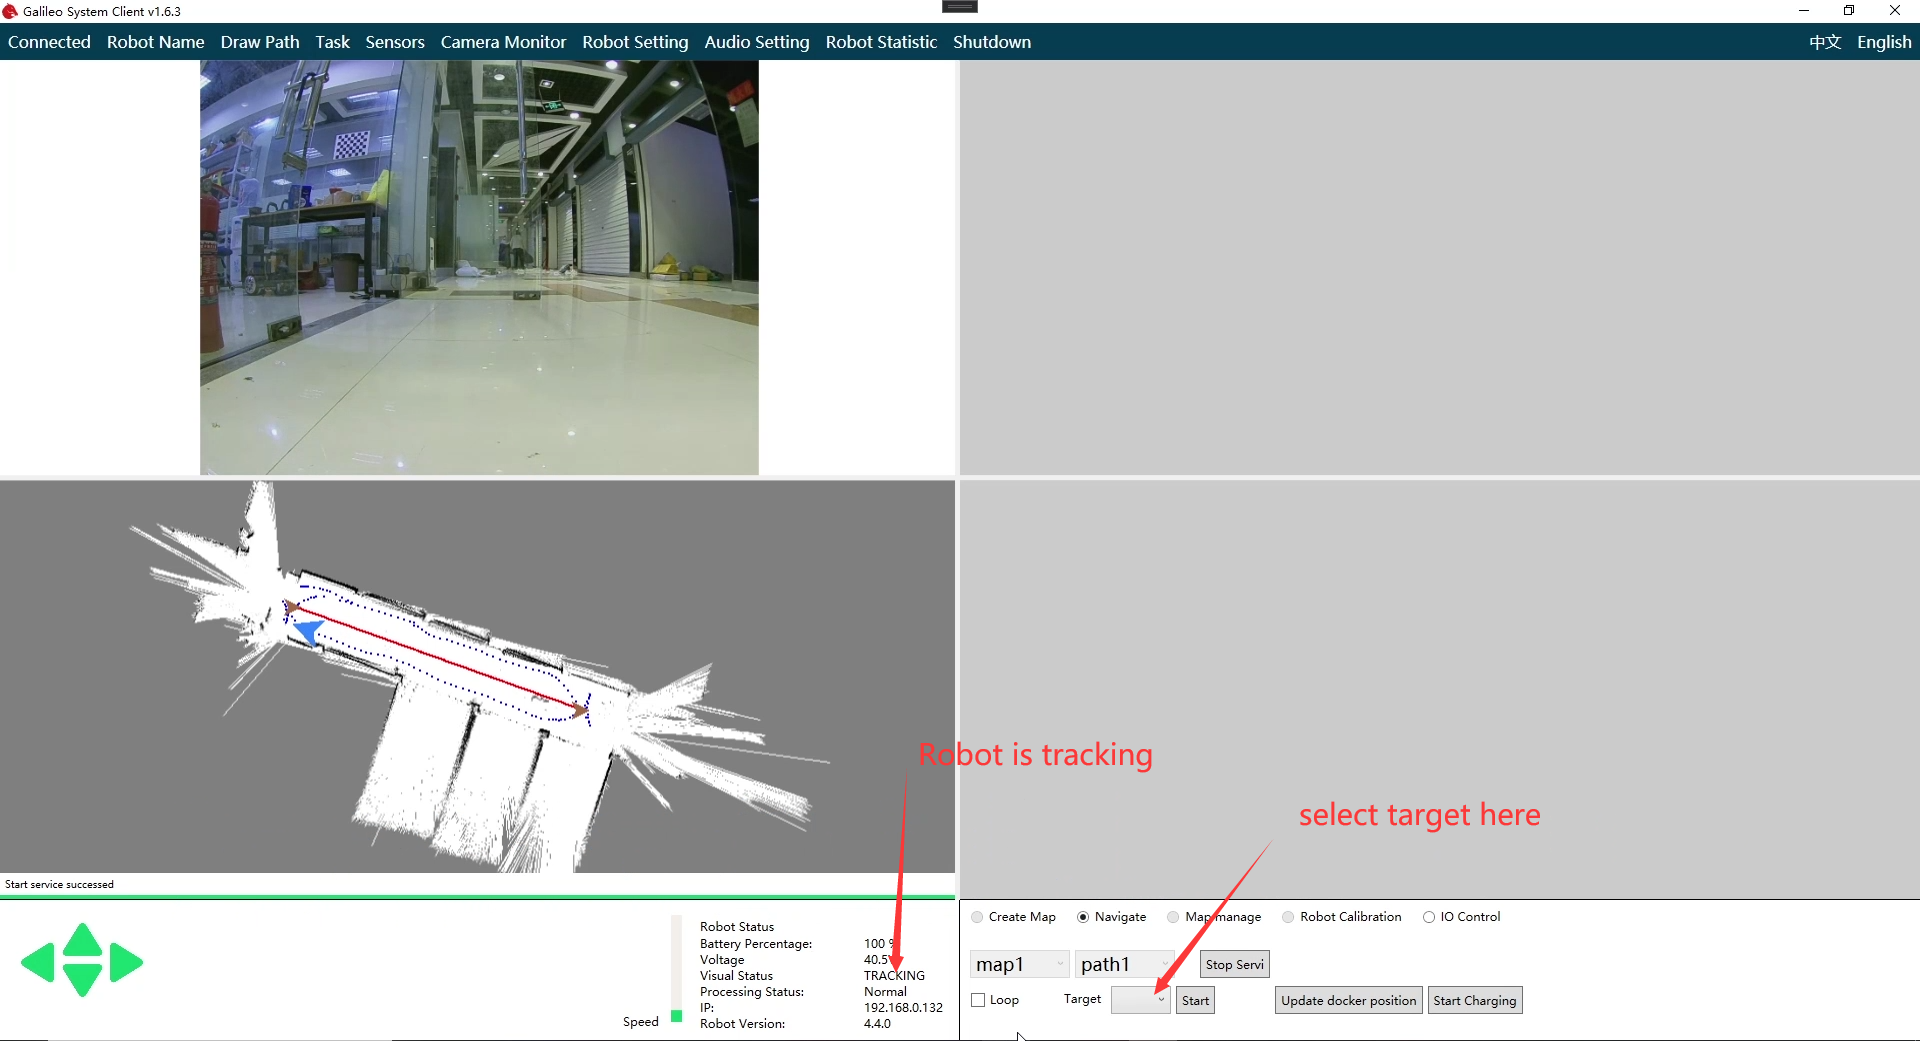The height and width of the screenshot is (1041, 1920).
Task: Open the Draw Path menu
Action: 260,42
